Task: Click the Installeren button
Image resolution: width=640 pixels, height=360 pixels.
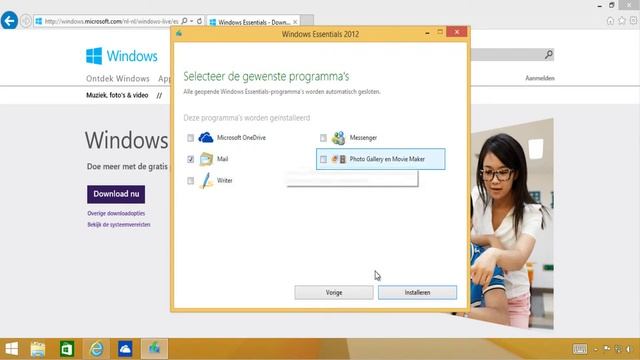Action: pyautogui.click(x=417, y=292)
